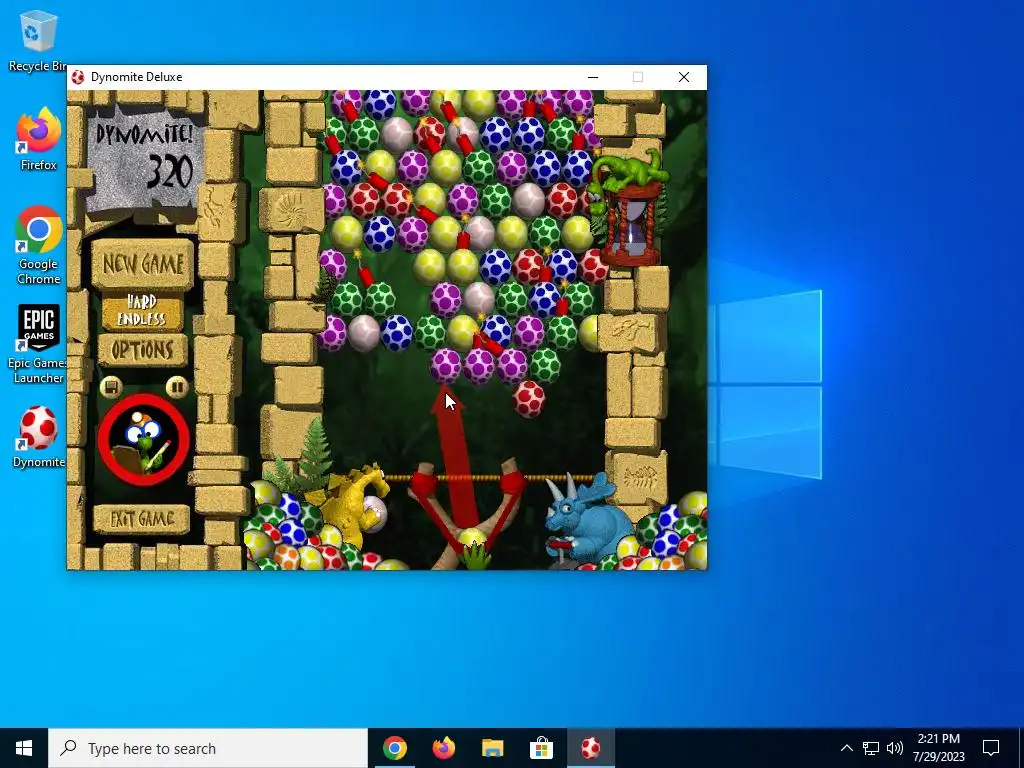The height and width of the screenshot is (768, 1024).
Task: Open Firefox desktop shortcut
Action: click(x=39, y=138)
